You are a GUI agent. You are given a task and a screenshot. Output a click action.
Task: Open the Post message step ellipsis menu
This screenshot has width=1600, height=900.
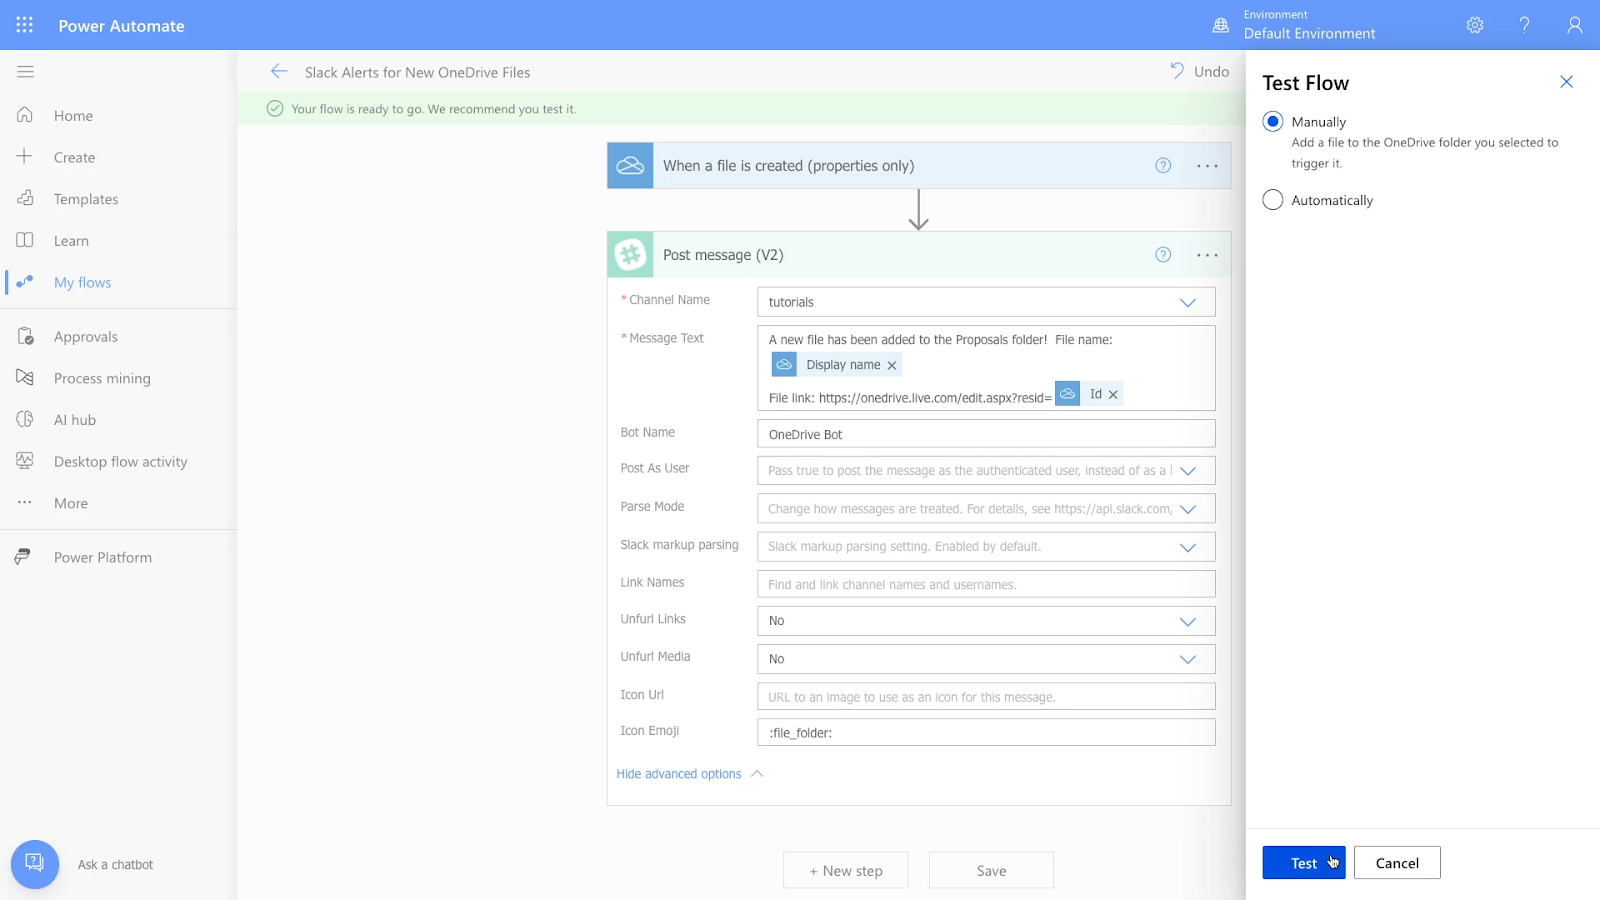[x=1207, y=255]
